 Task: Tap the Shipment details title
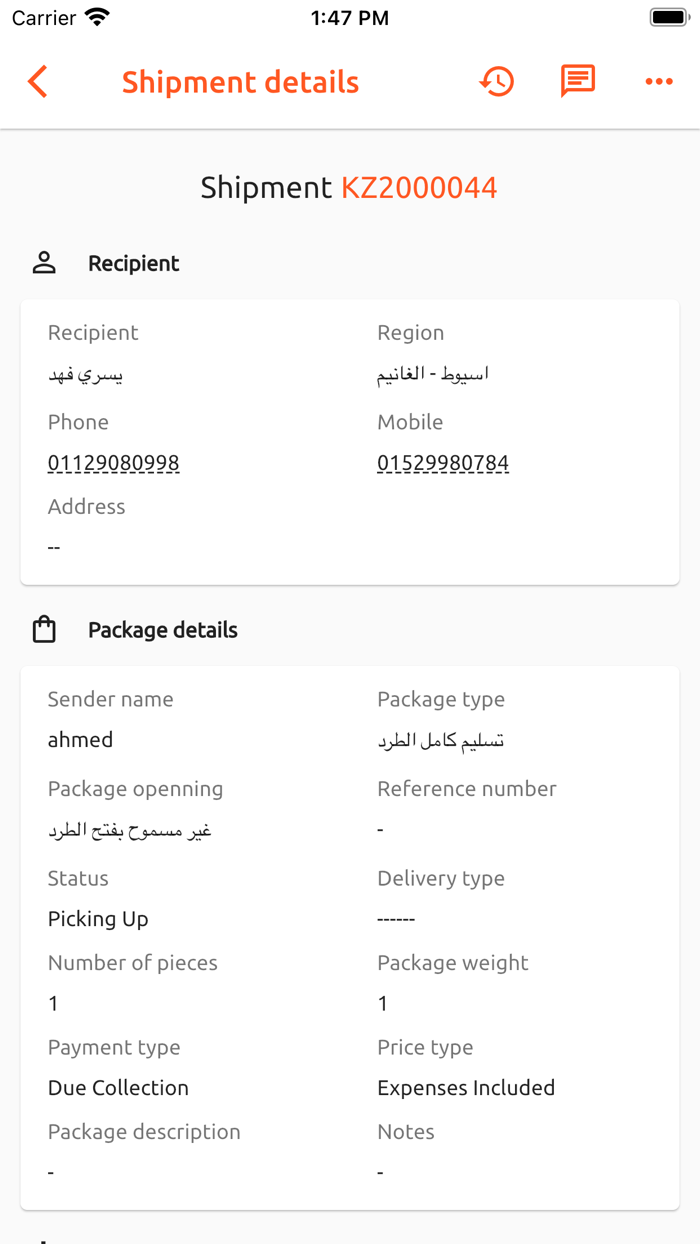240,82
